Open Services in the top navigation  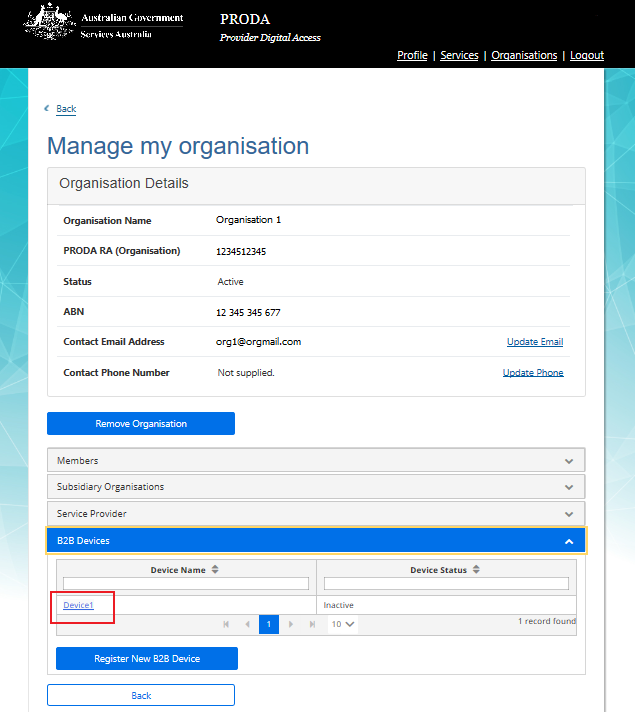[x=459, y=55]
